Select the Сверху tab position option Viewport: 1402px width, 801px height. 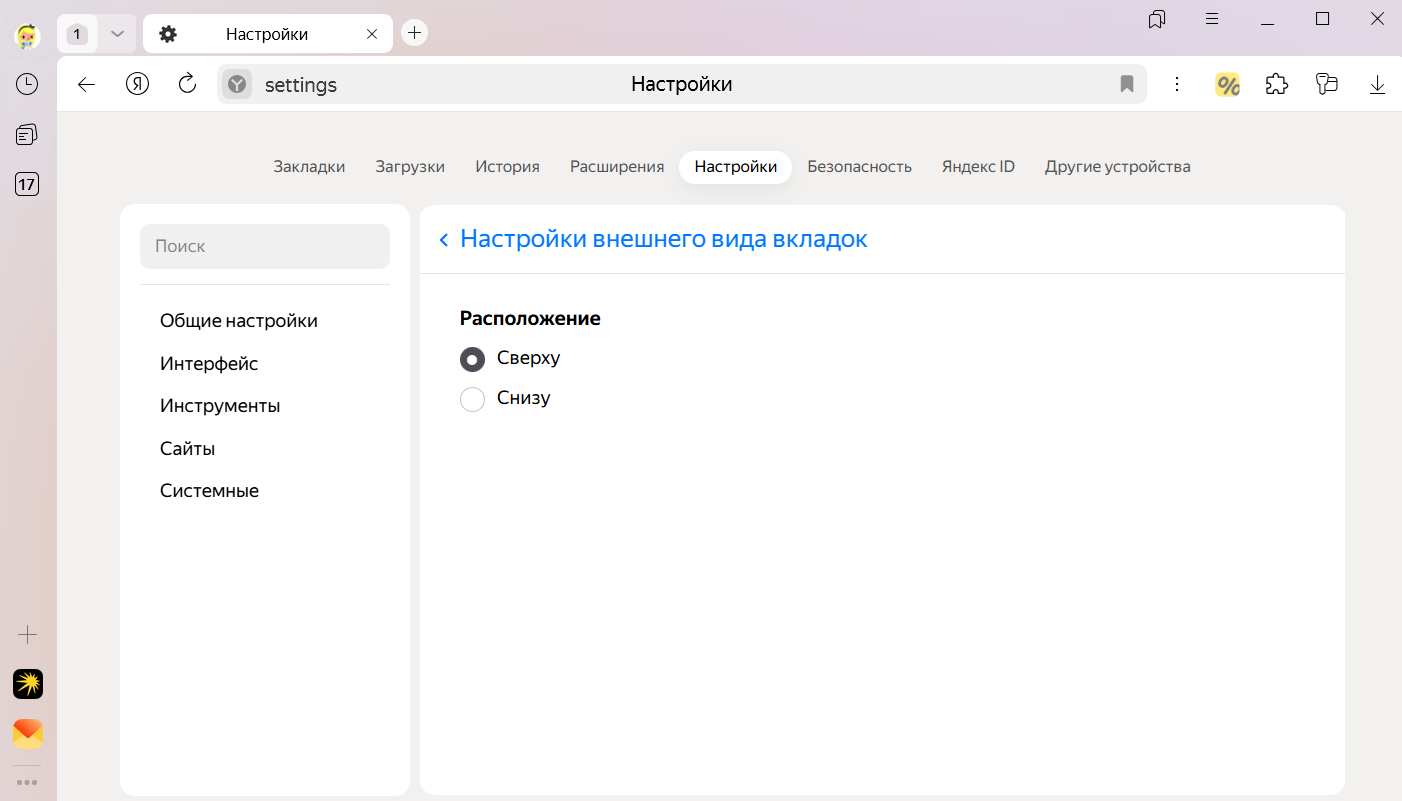[472, 359]
